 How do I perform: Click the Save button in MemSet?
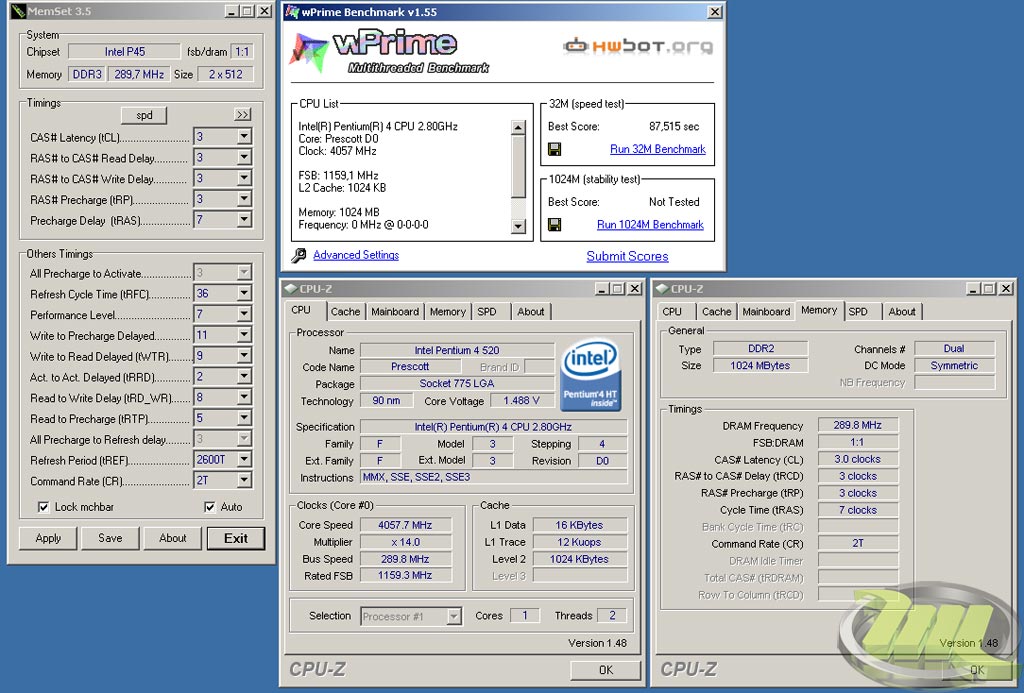click(110, 538)
